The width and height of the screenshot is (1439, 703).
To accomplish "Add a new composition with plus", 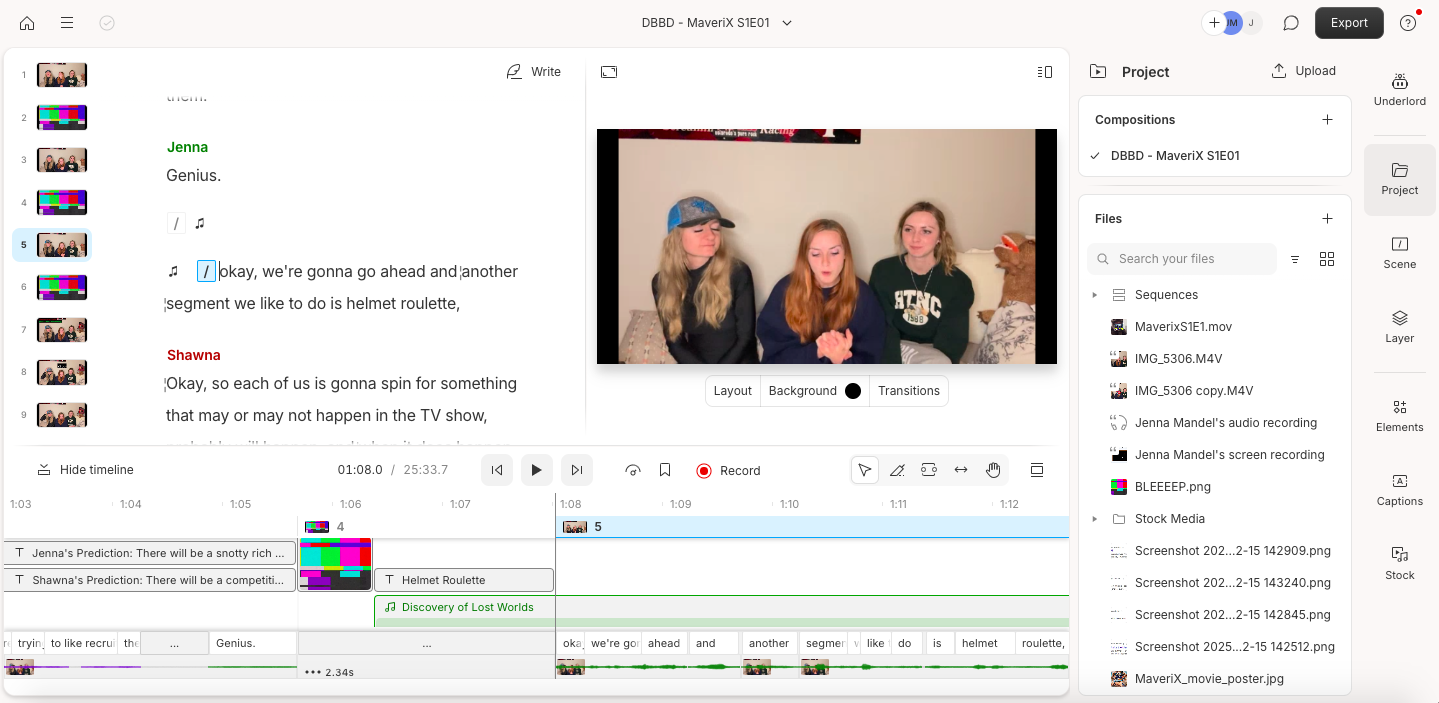I will coord(1327,120).
